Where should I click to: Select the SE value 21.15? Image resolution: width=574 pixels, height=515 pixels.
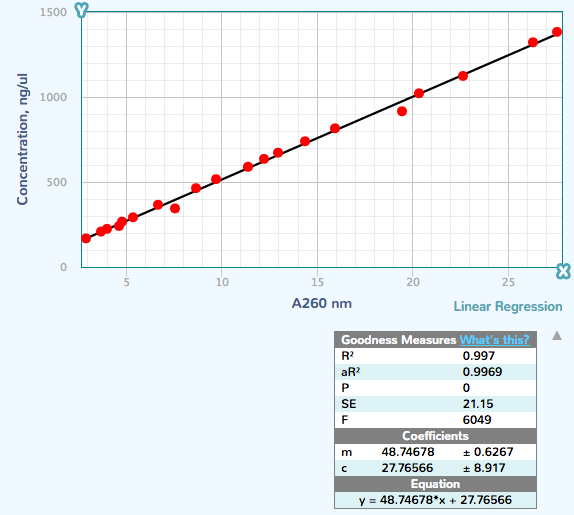click(x=478, y=404)
